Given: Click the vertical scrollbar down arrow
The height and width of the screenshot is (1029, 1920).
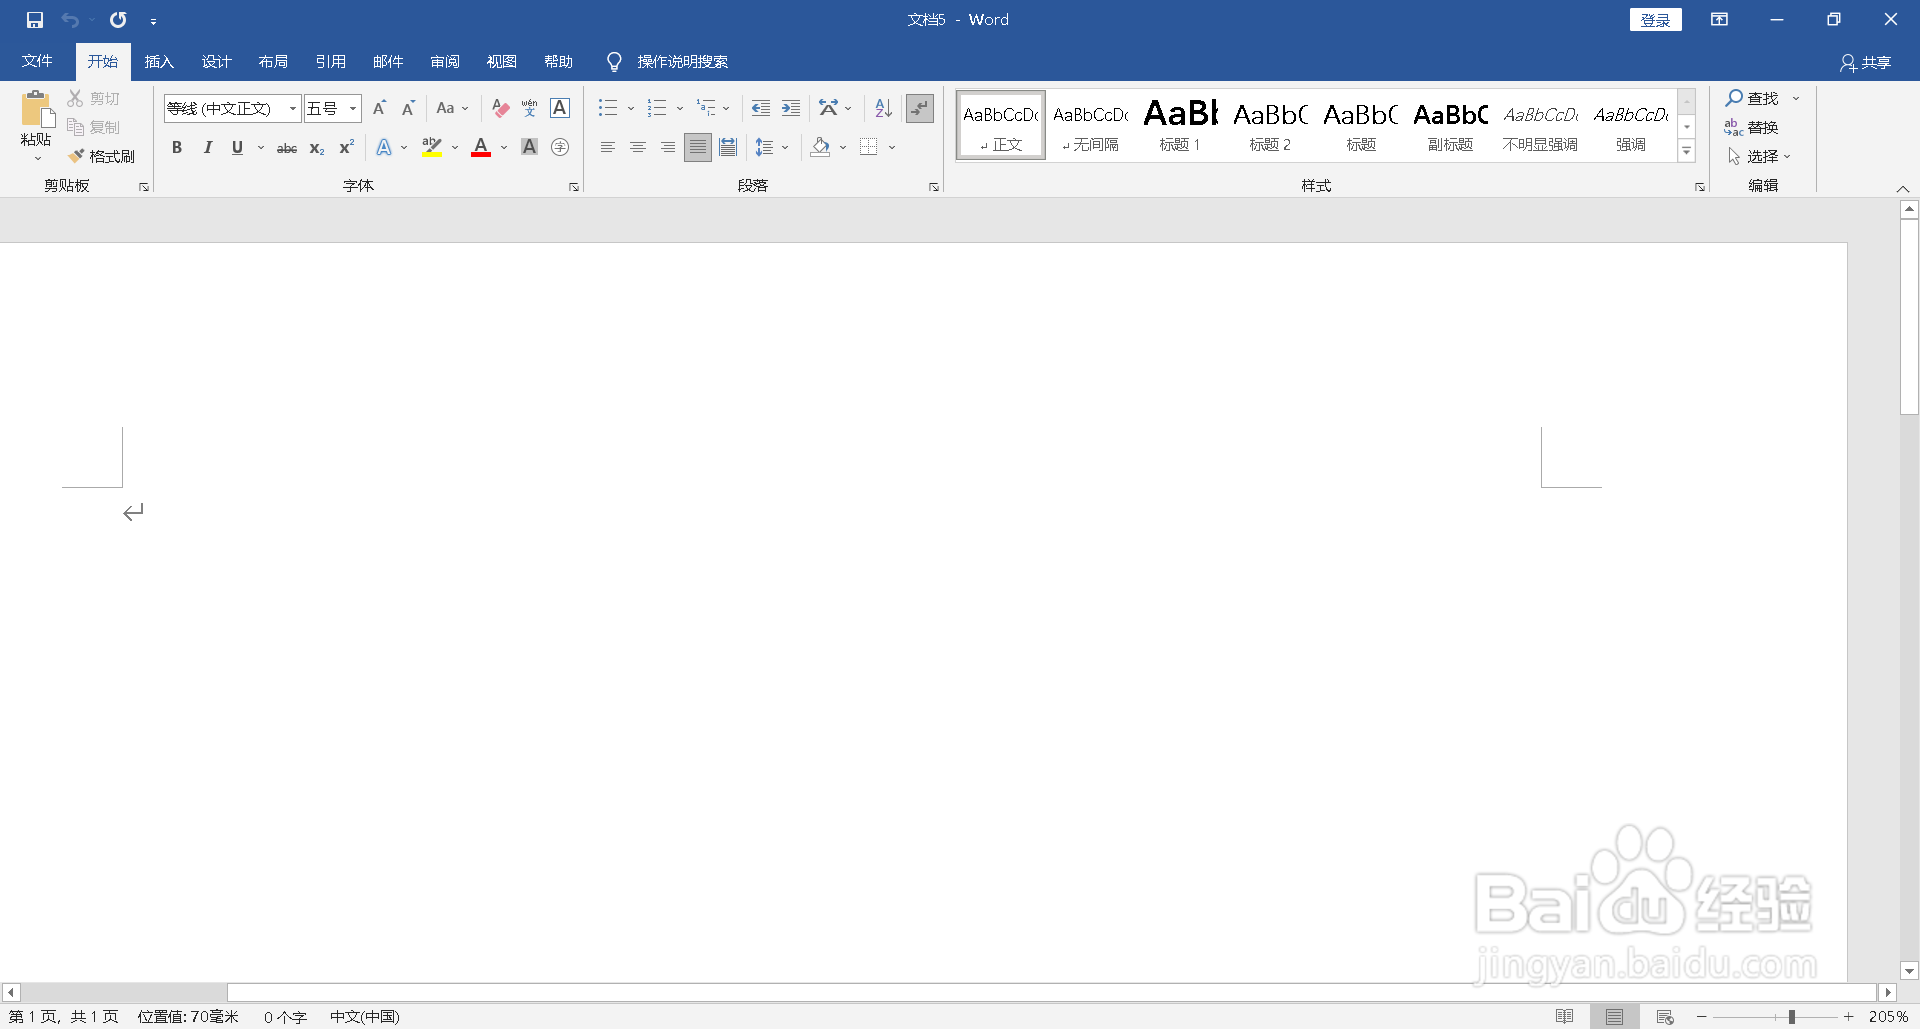Looking at the screenshot, I should [x=1909, y=971].
